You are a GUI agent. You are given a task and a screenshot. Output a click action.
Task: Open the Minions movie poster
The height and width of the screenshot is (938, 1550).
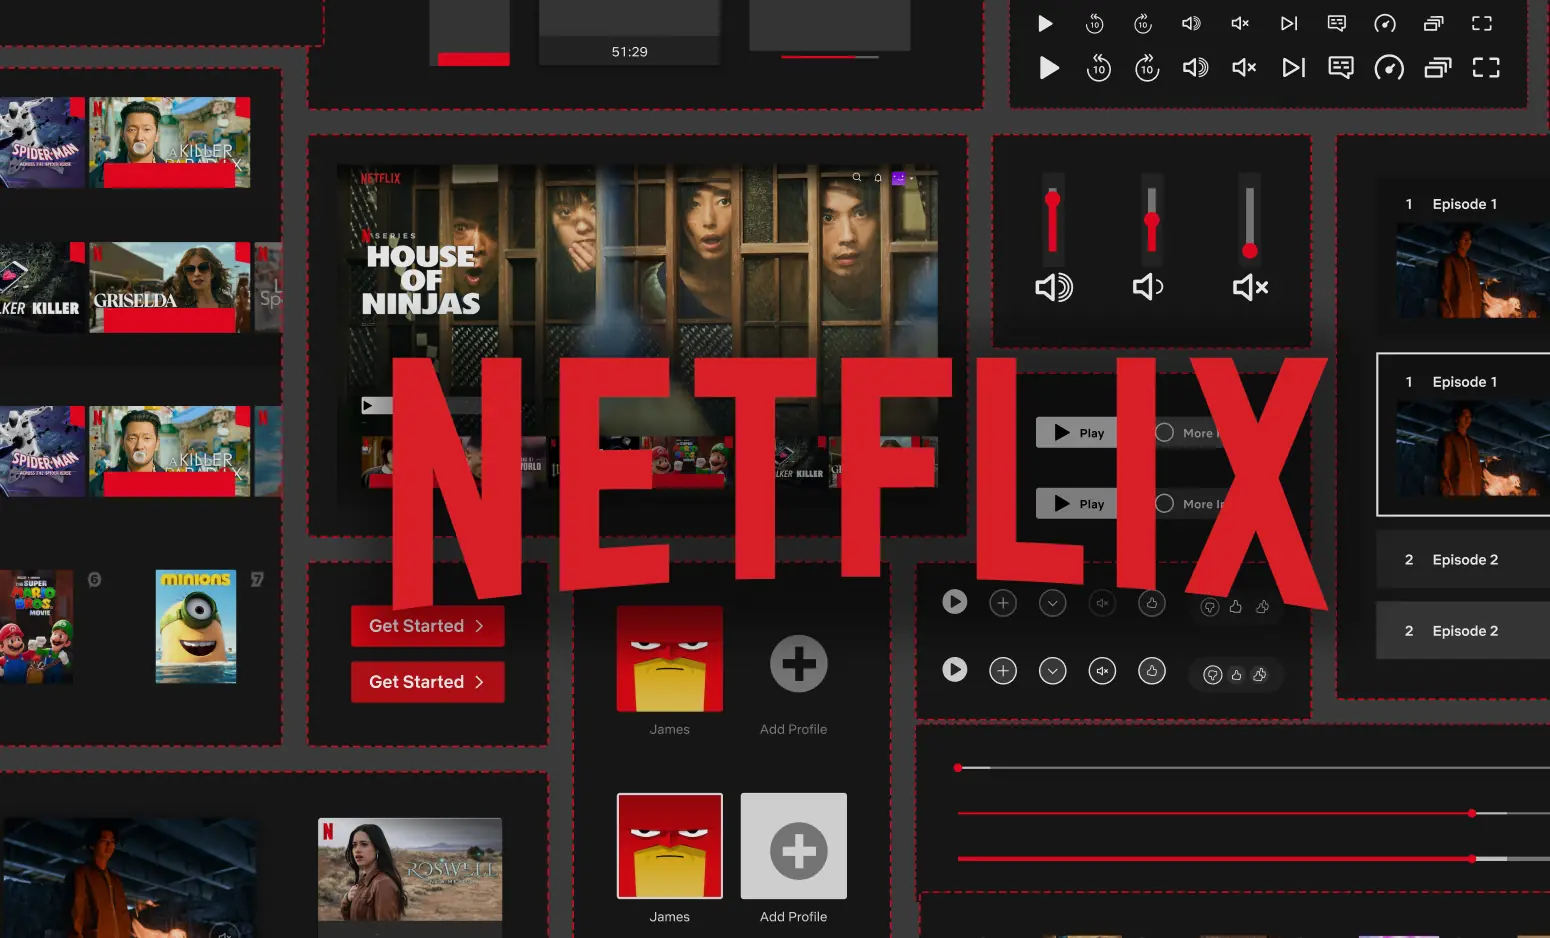[x=196, y=627]
